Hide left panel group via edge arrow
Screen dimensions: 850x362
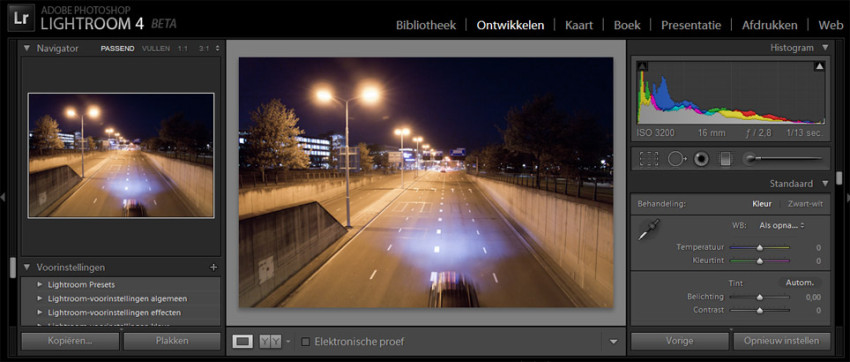coord(3,197)
